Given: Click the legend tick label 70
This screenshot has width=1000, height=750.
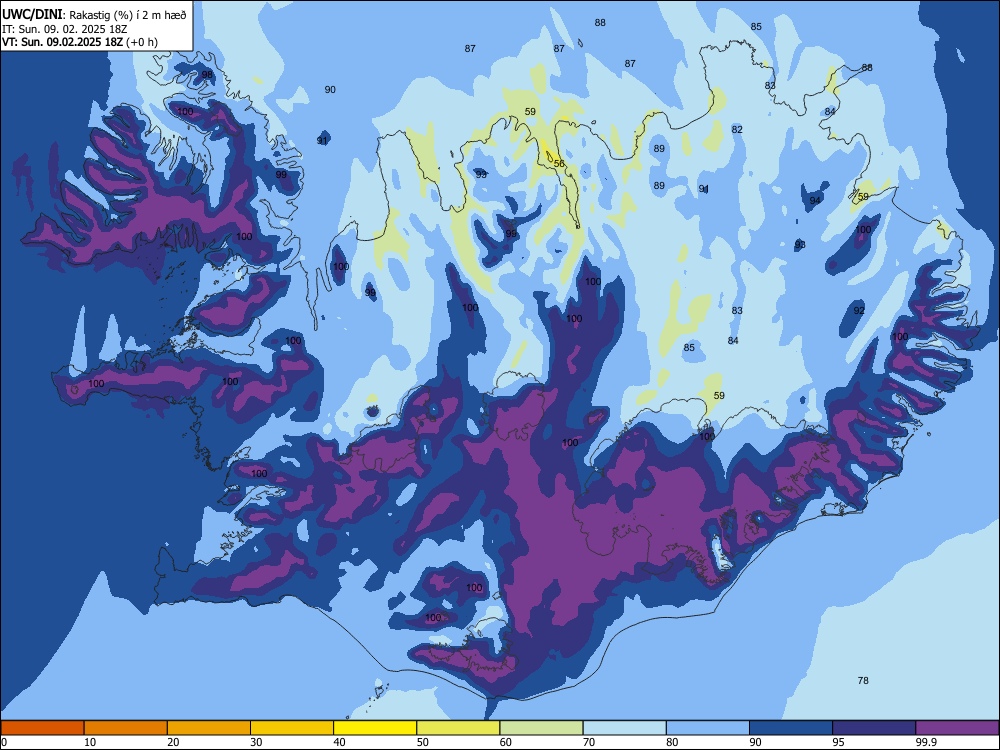Looking at the screenshot, I should 589,742.
